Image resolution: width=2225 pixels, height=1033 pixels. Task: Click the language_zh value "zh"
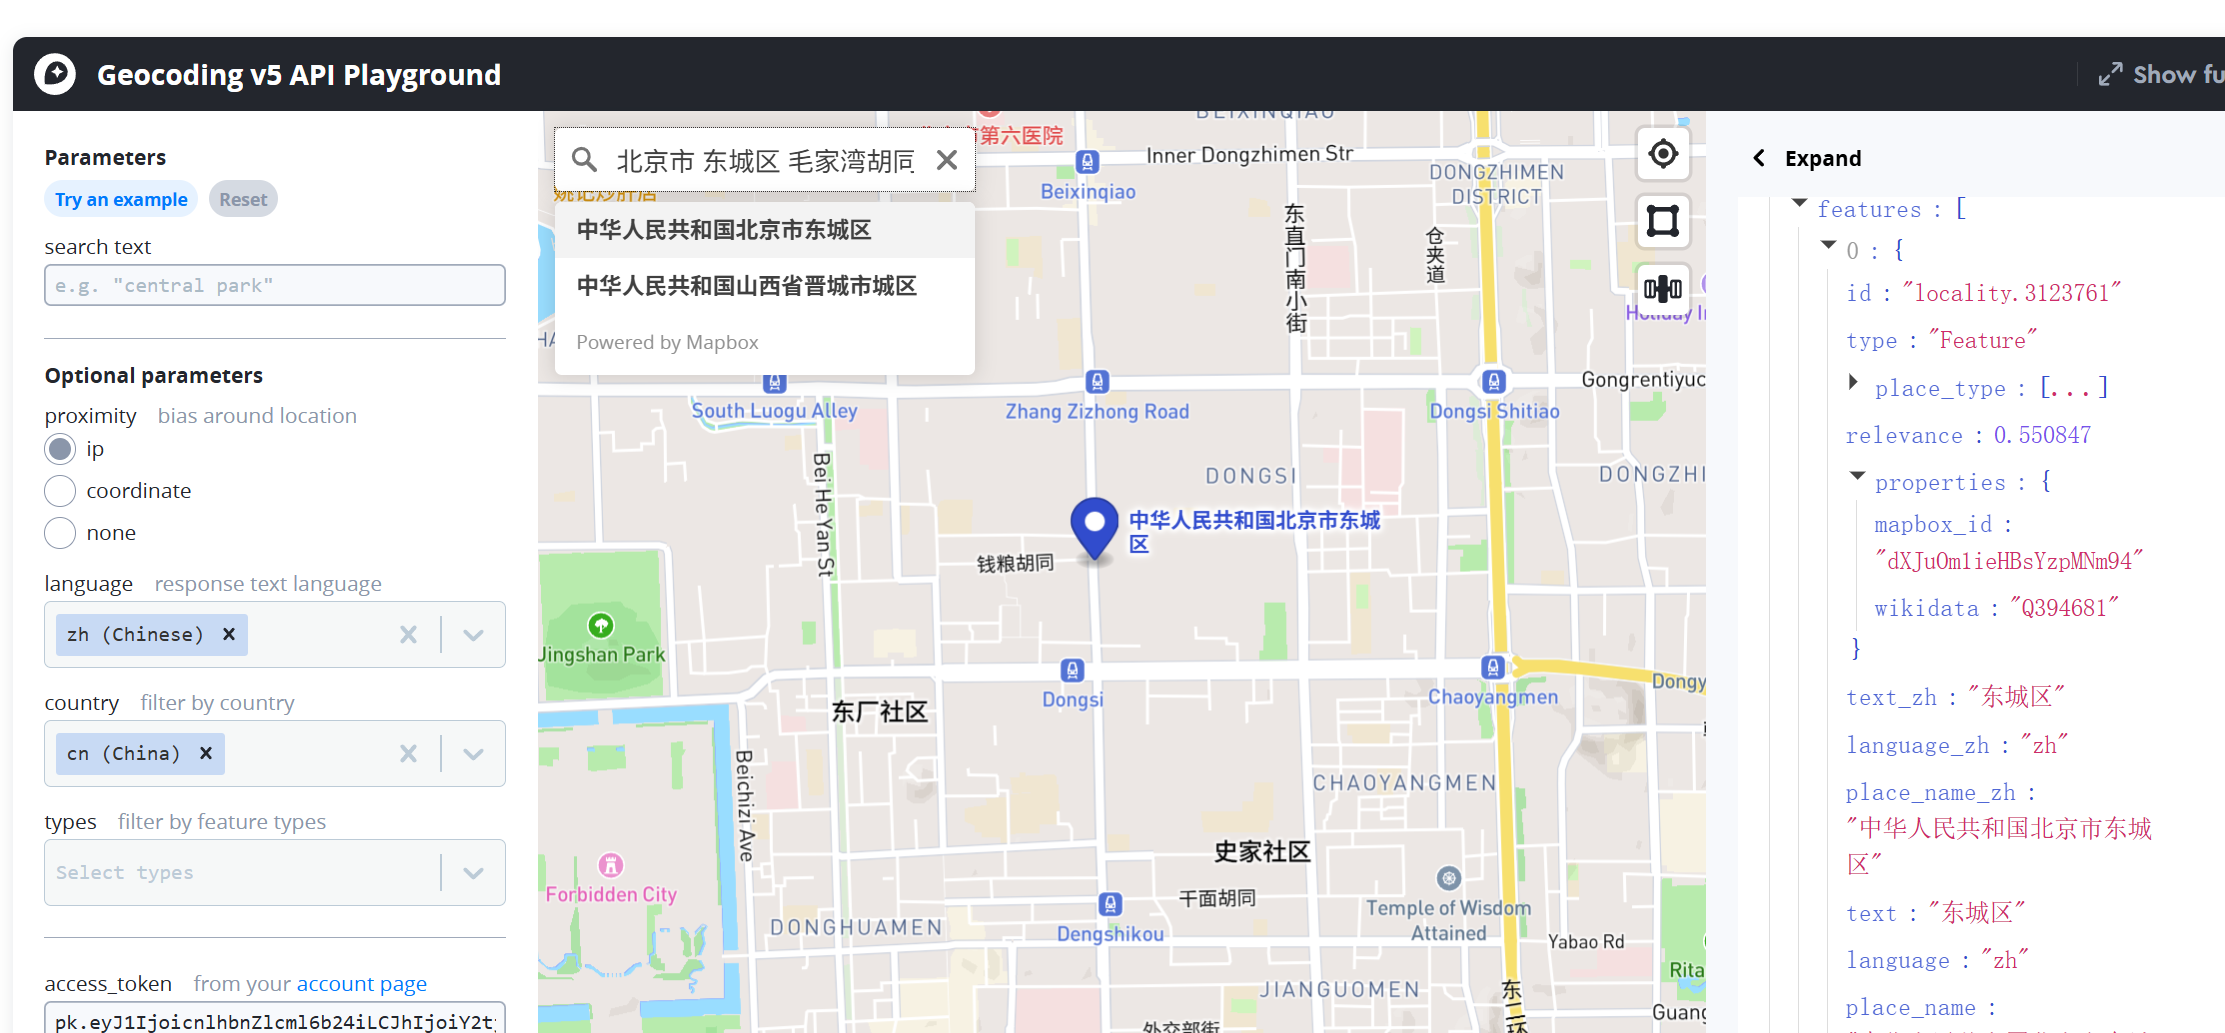pyautogui.click(x=2044, y=745)
